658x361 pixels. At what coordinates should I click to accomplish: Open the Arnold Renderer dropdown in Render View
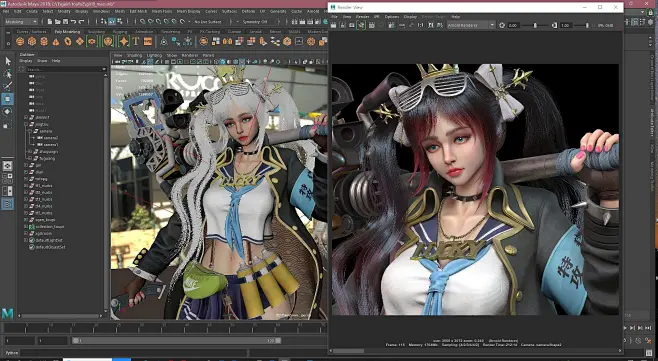point(471,25)
